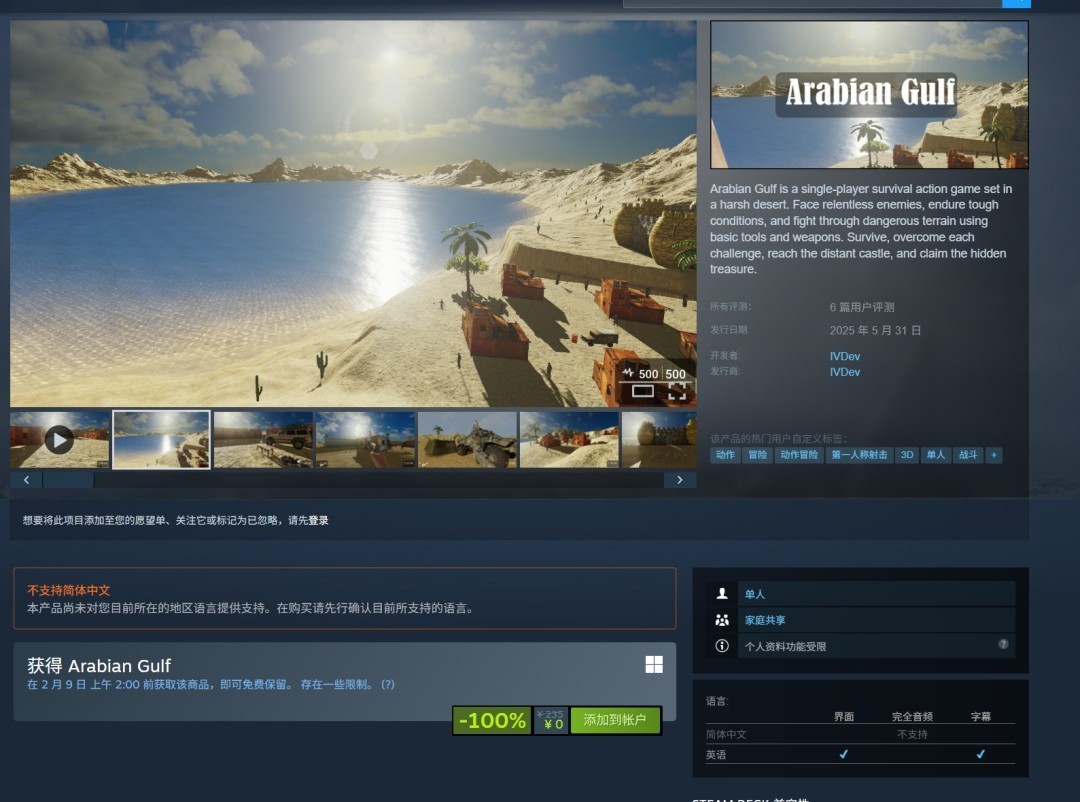Viewport: 1080px width, 802px height.
Task: Click the info icon beside 个人资料功能受限
Action: click(x=723, y=645)
